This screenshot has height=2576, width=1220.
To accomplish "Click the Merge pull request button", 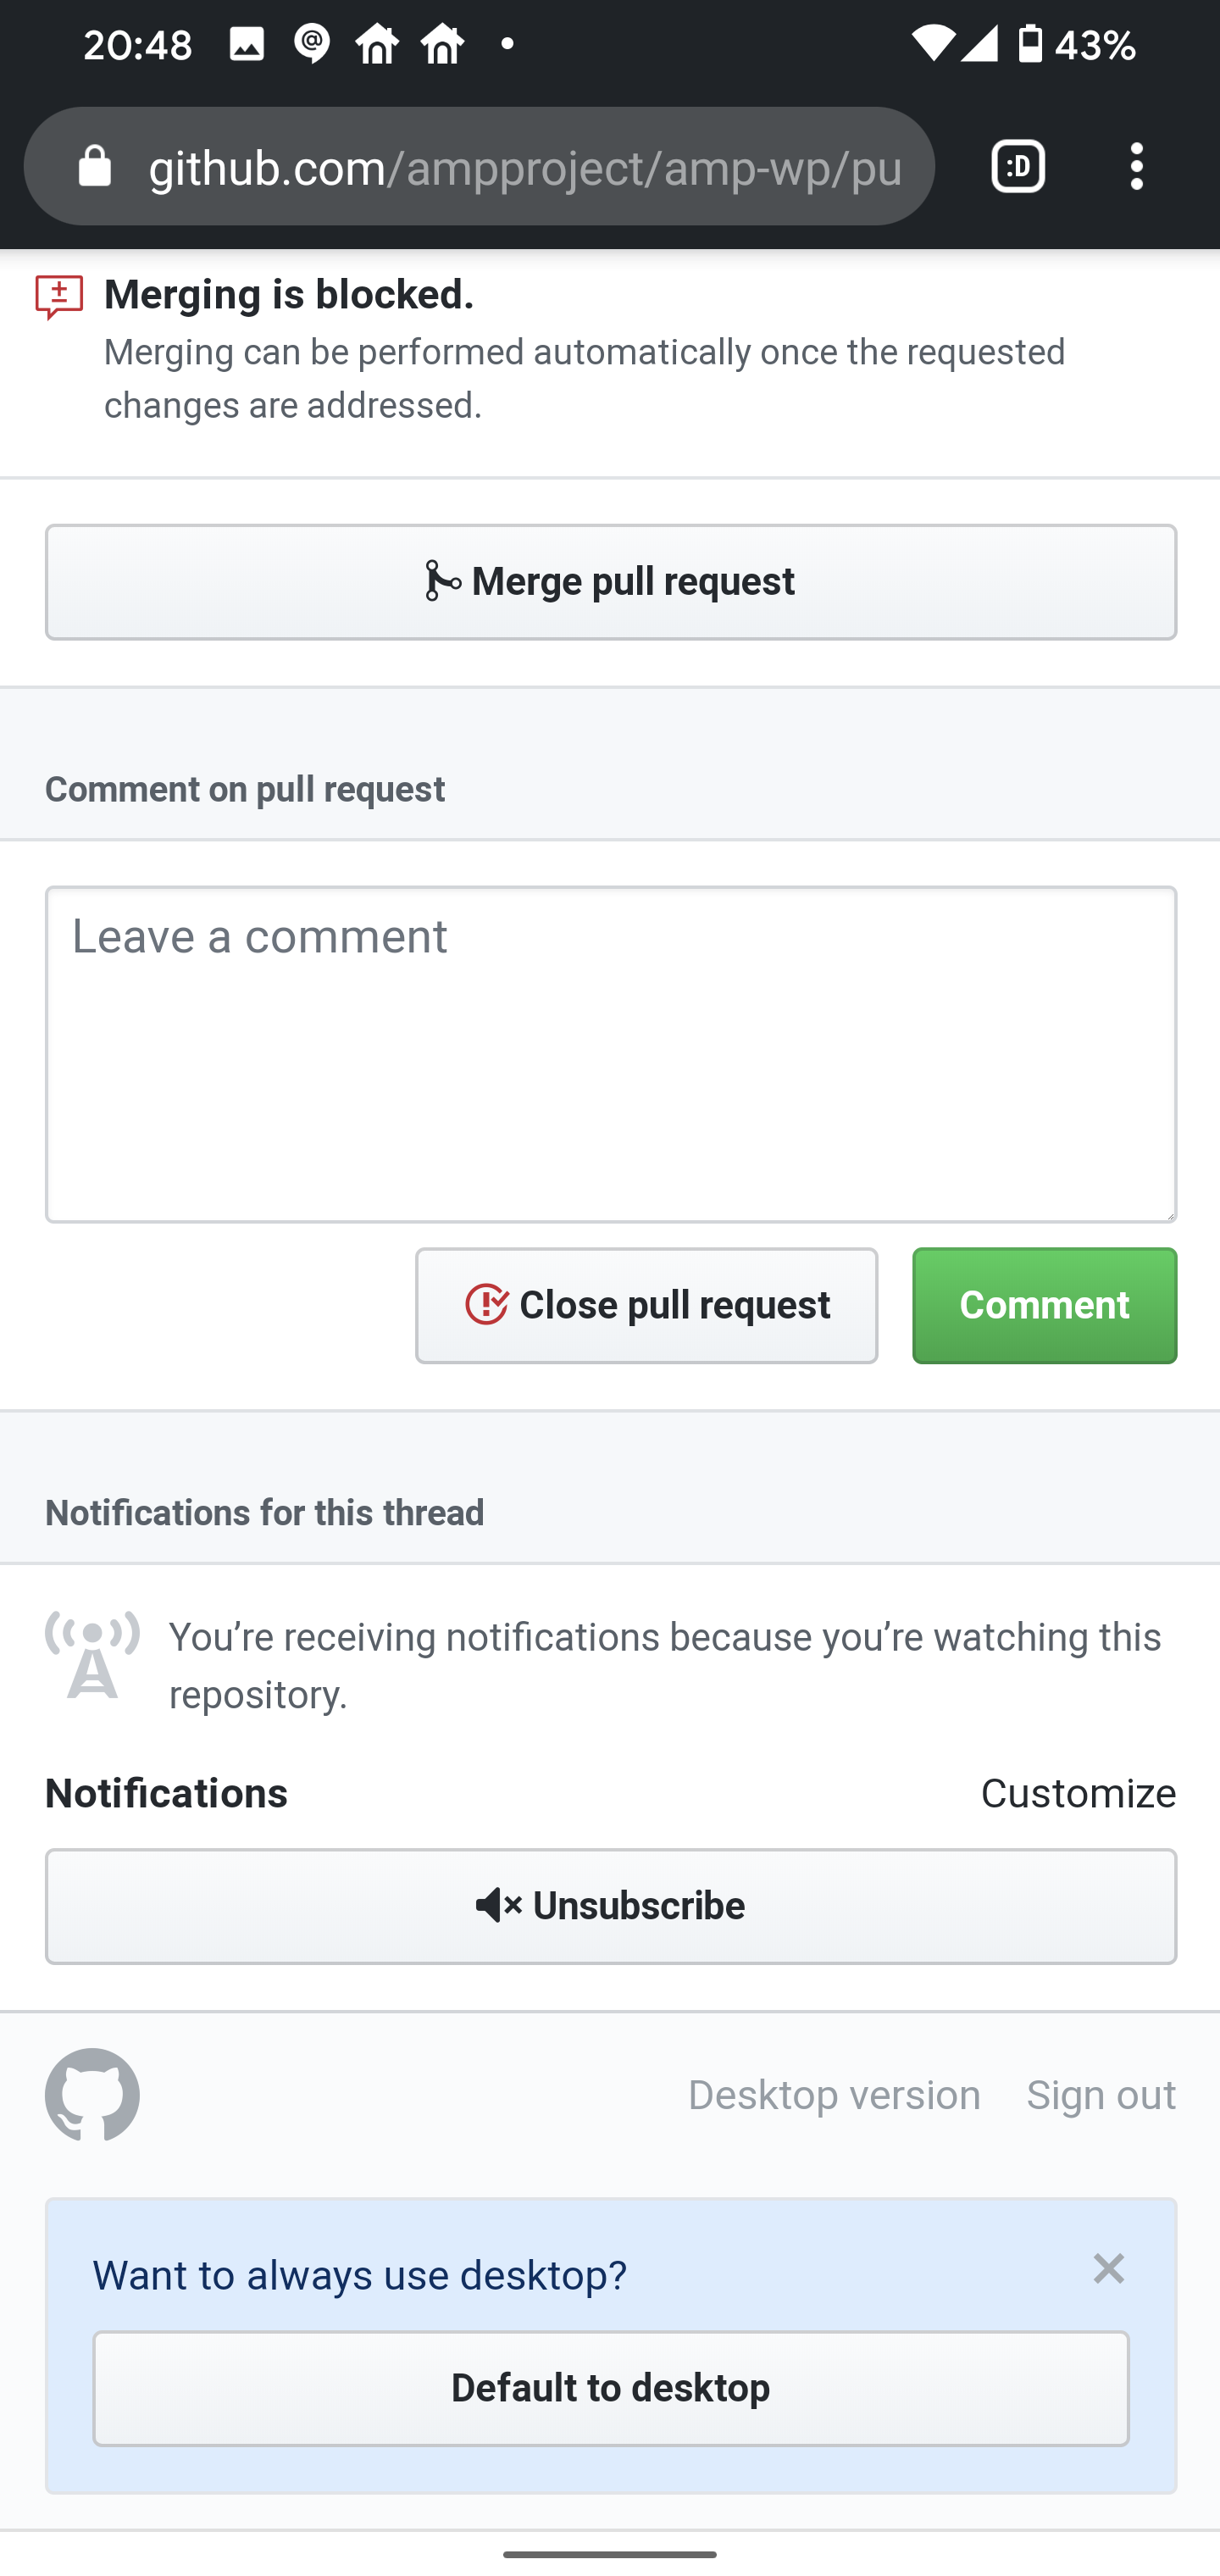I will [610, 581].
